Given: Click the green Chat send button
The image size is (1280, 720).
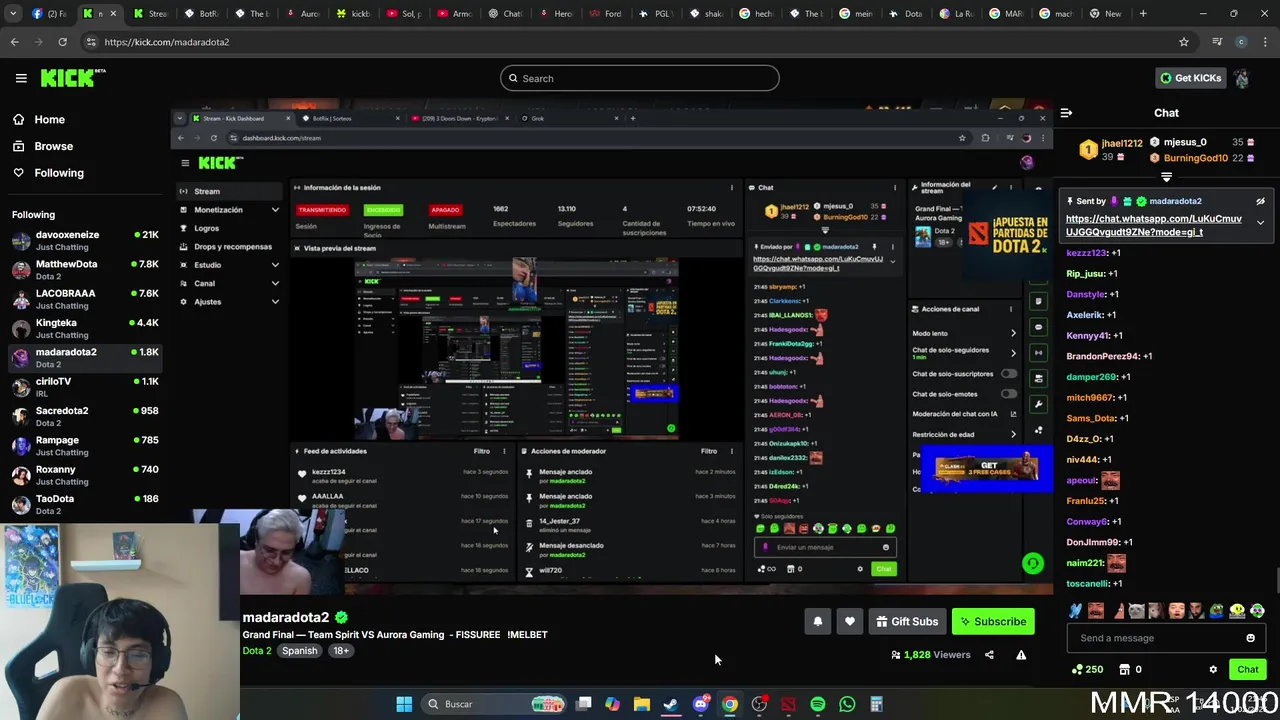Looking at the screenshot, I should point(1248,670).
